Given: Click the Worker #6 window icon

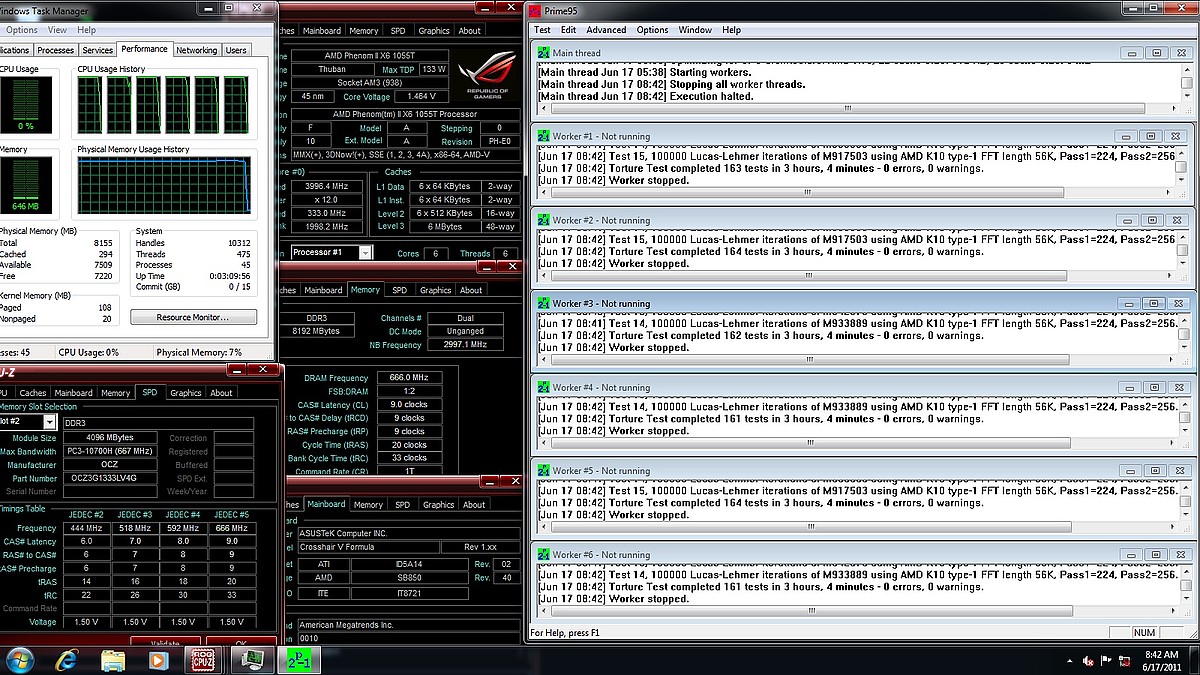Looking at the screenshot, I should point(544,554).
